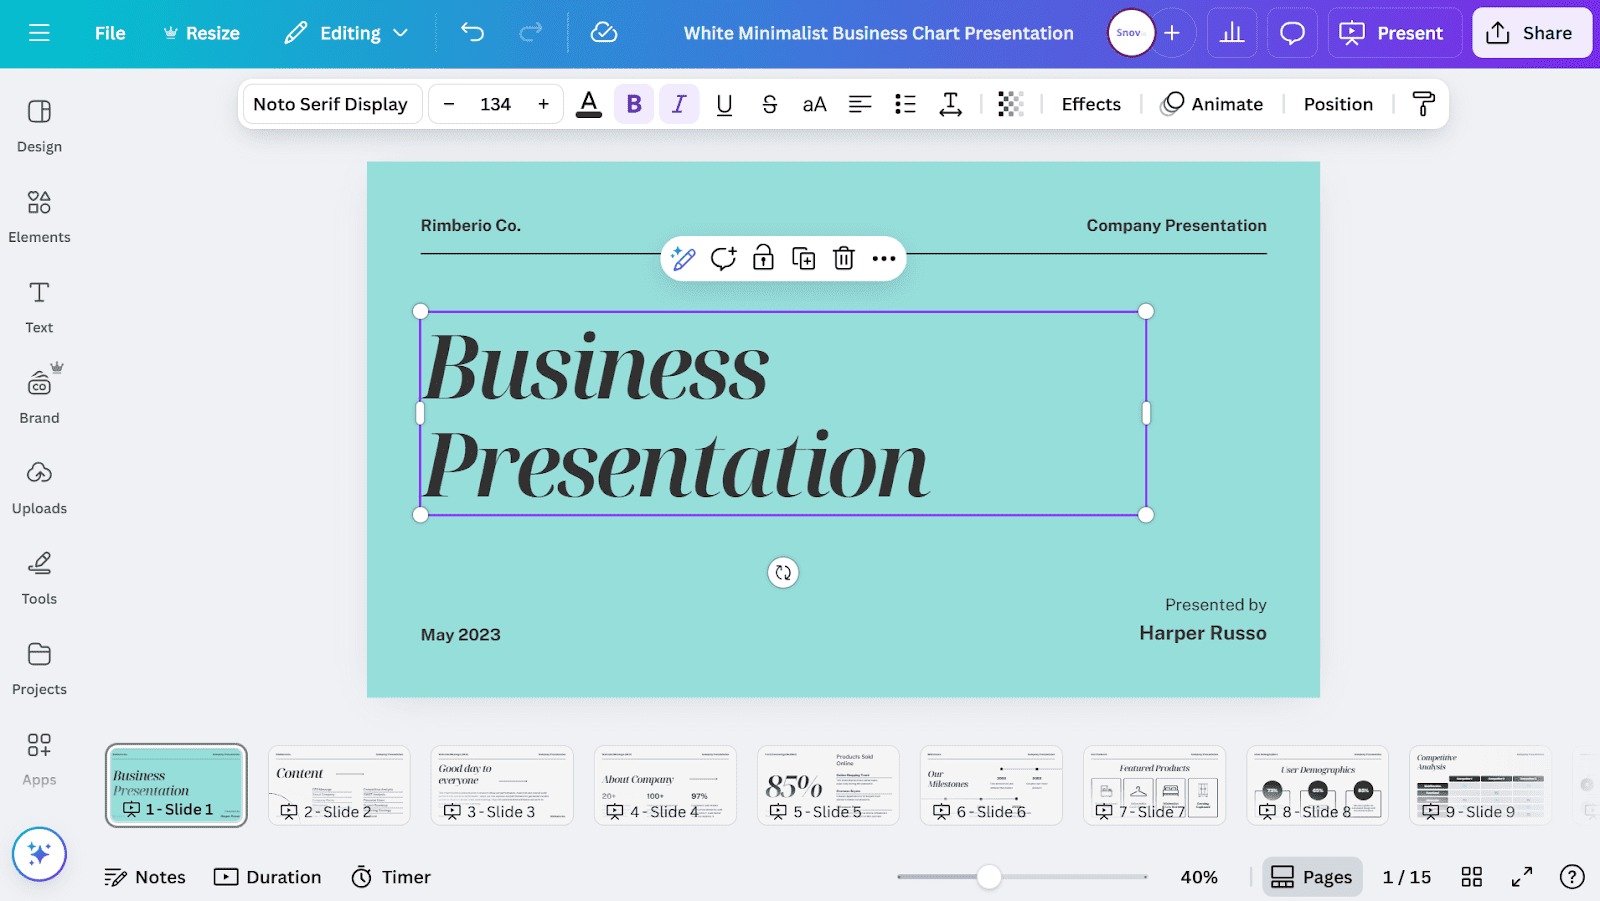Duplicate the selected text box

click(x=803, y=259)
